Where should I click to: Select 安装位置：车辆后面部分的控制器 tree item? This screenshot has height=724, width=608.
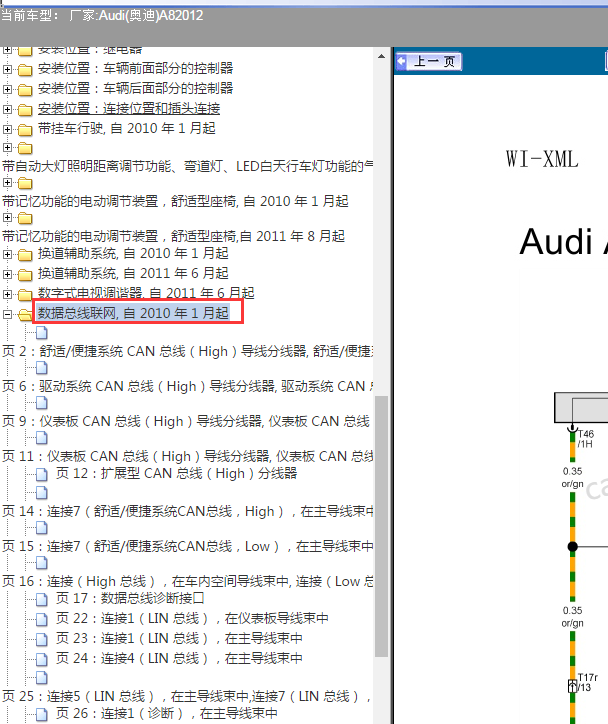tap(135, 89)
